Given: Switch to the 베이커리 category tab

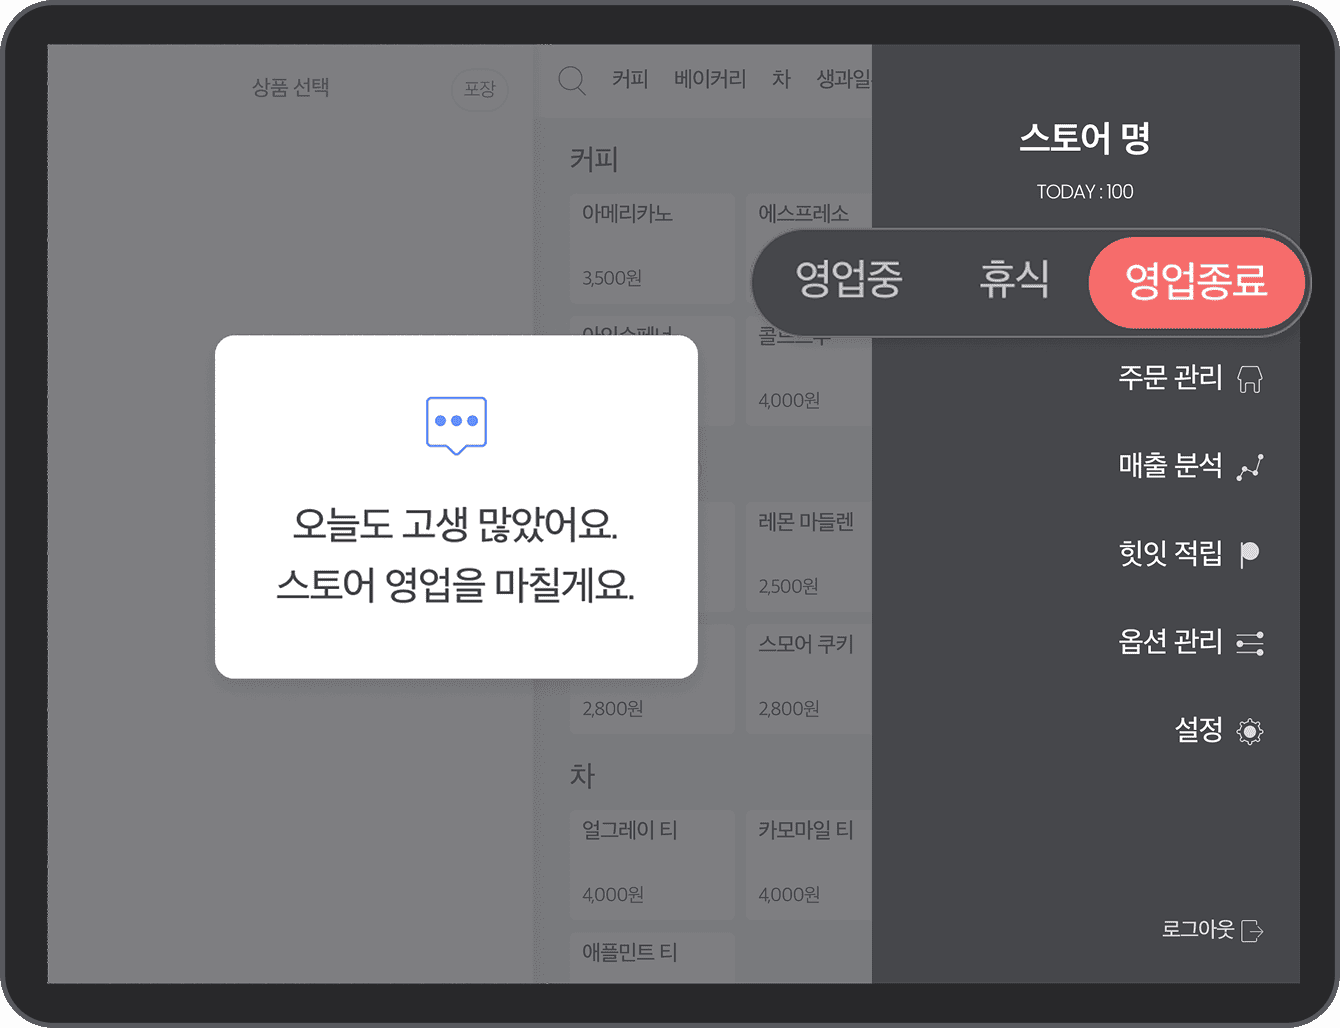Looking at the screenshot, I should [710, 79].
